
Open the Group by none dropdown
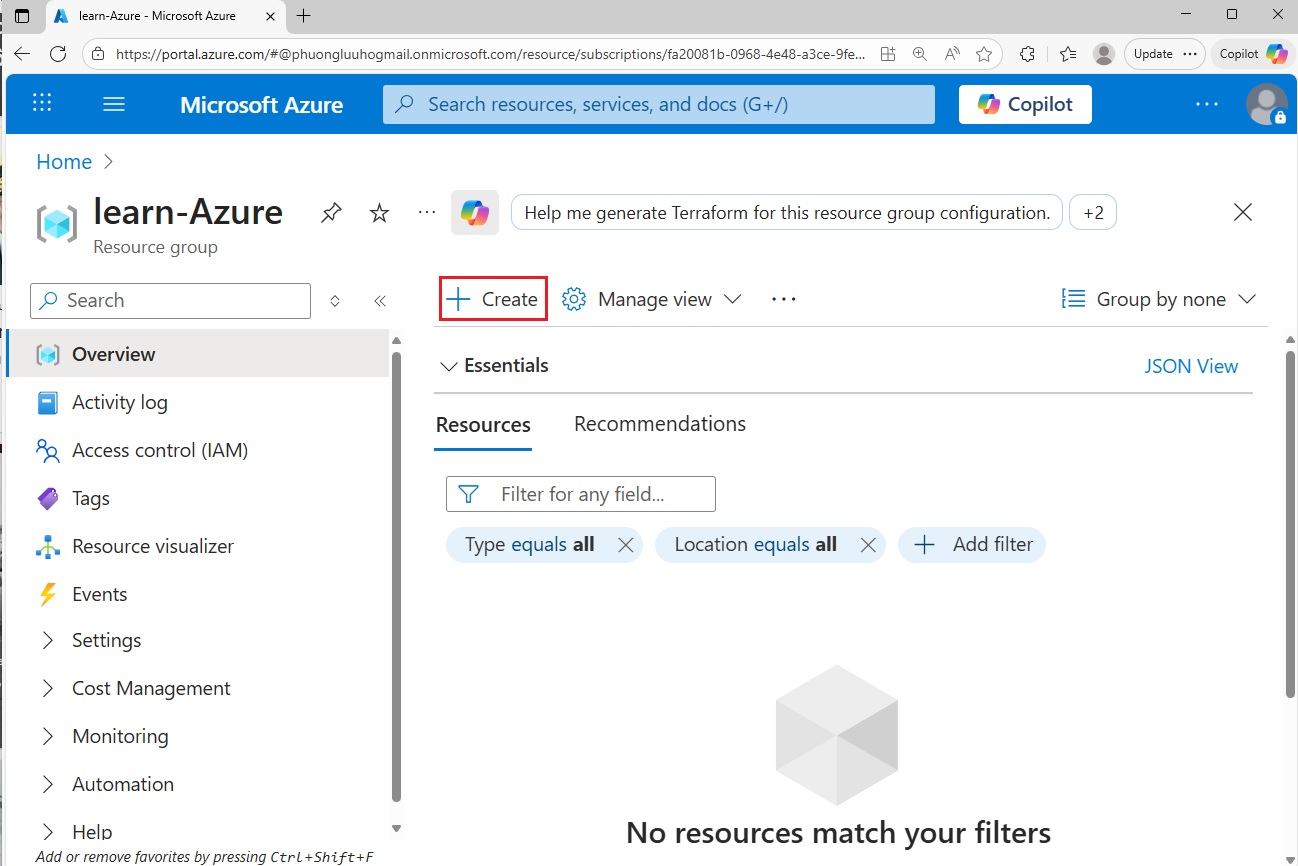click(1159, 299)
